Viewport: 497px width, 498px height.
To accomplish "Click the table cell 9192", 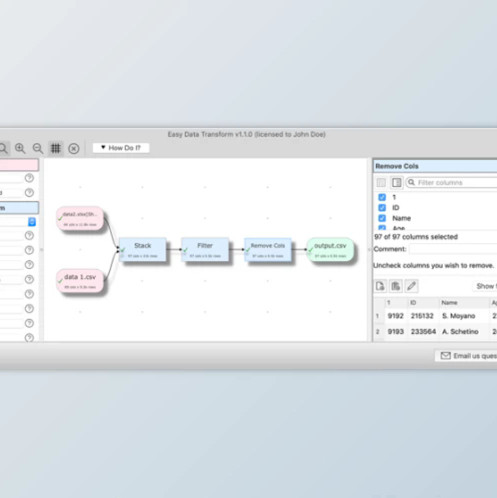I will coord(396,316).
